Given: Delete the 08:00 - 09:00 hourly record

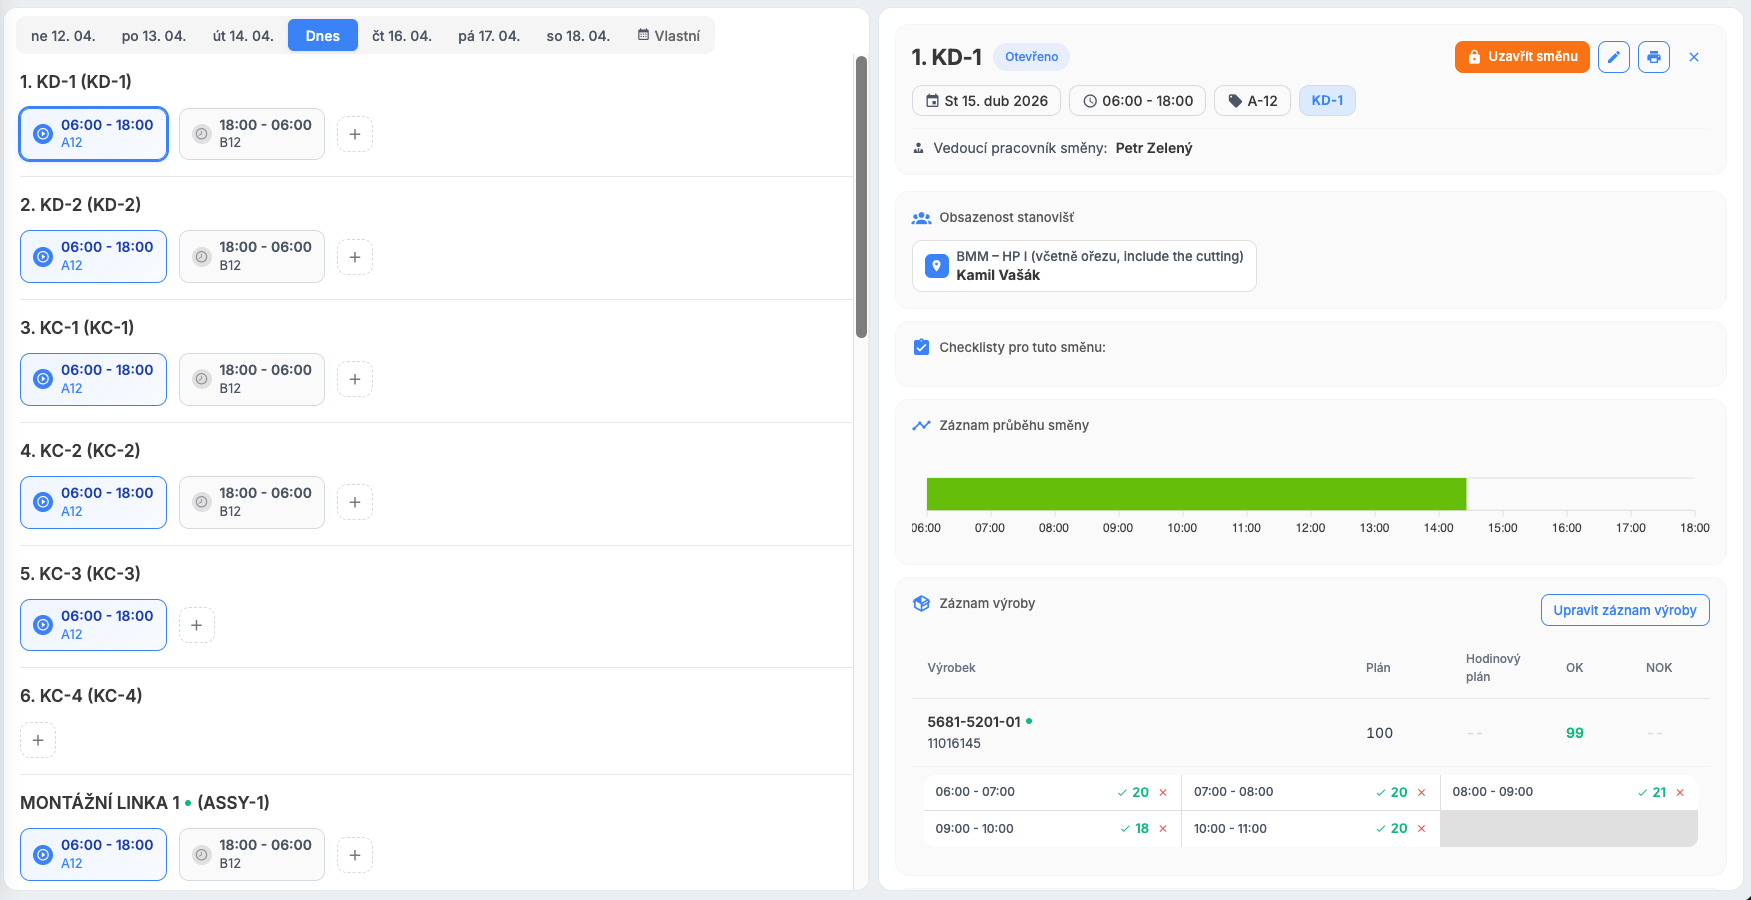Looking at the screenshot, I should pos(1680,793).
